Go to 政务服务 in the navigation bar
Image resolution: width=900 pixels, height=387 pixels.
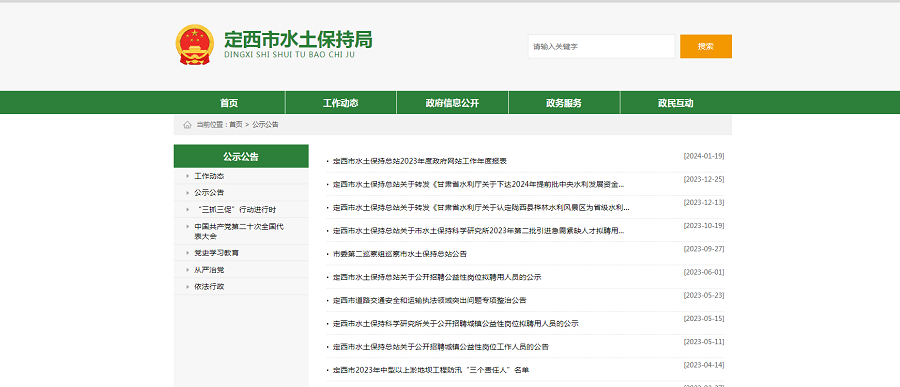(x=564, y=103)
